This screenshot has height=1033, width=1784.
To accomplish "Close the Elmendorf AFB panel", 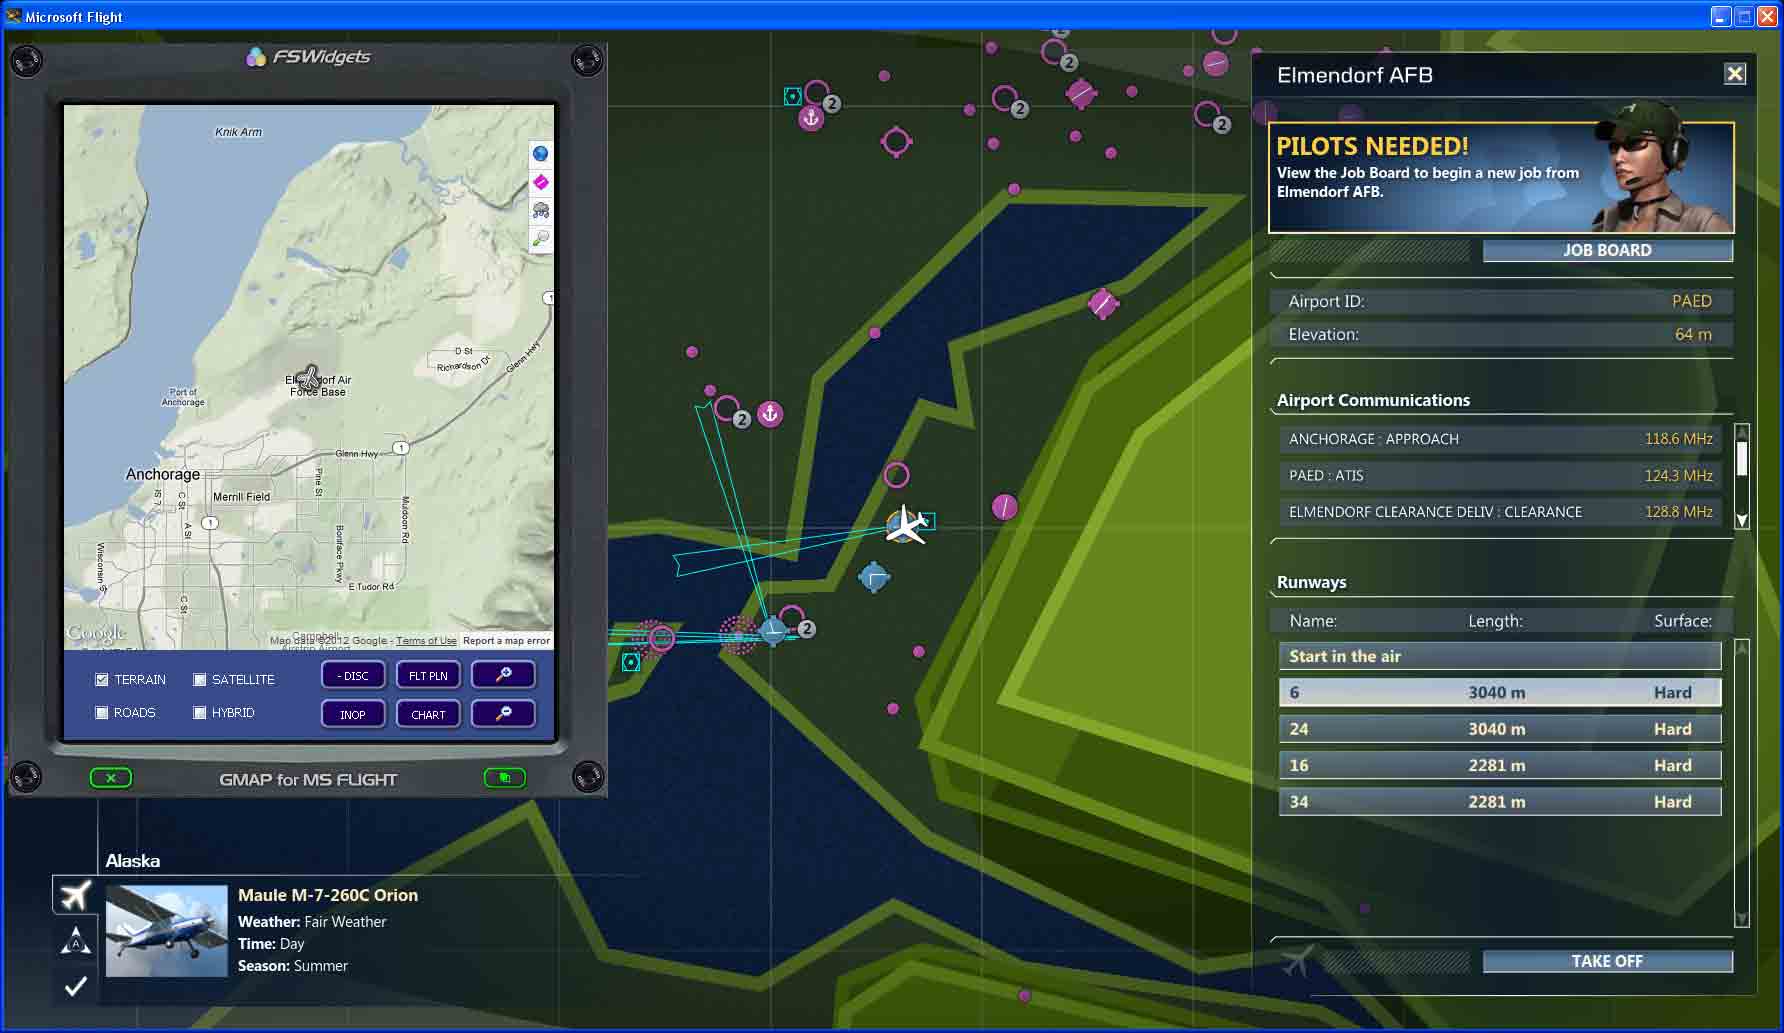I will (1735, 74).
